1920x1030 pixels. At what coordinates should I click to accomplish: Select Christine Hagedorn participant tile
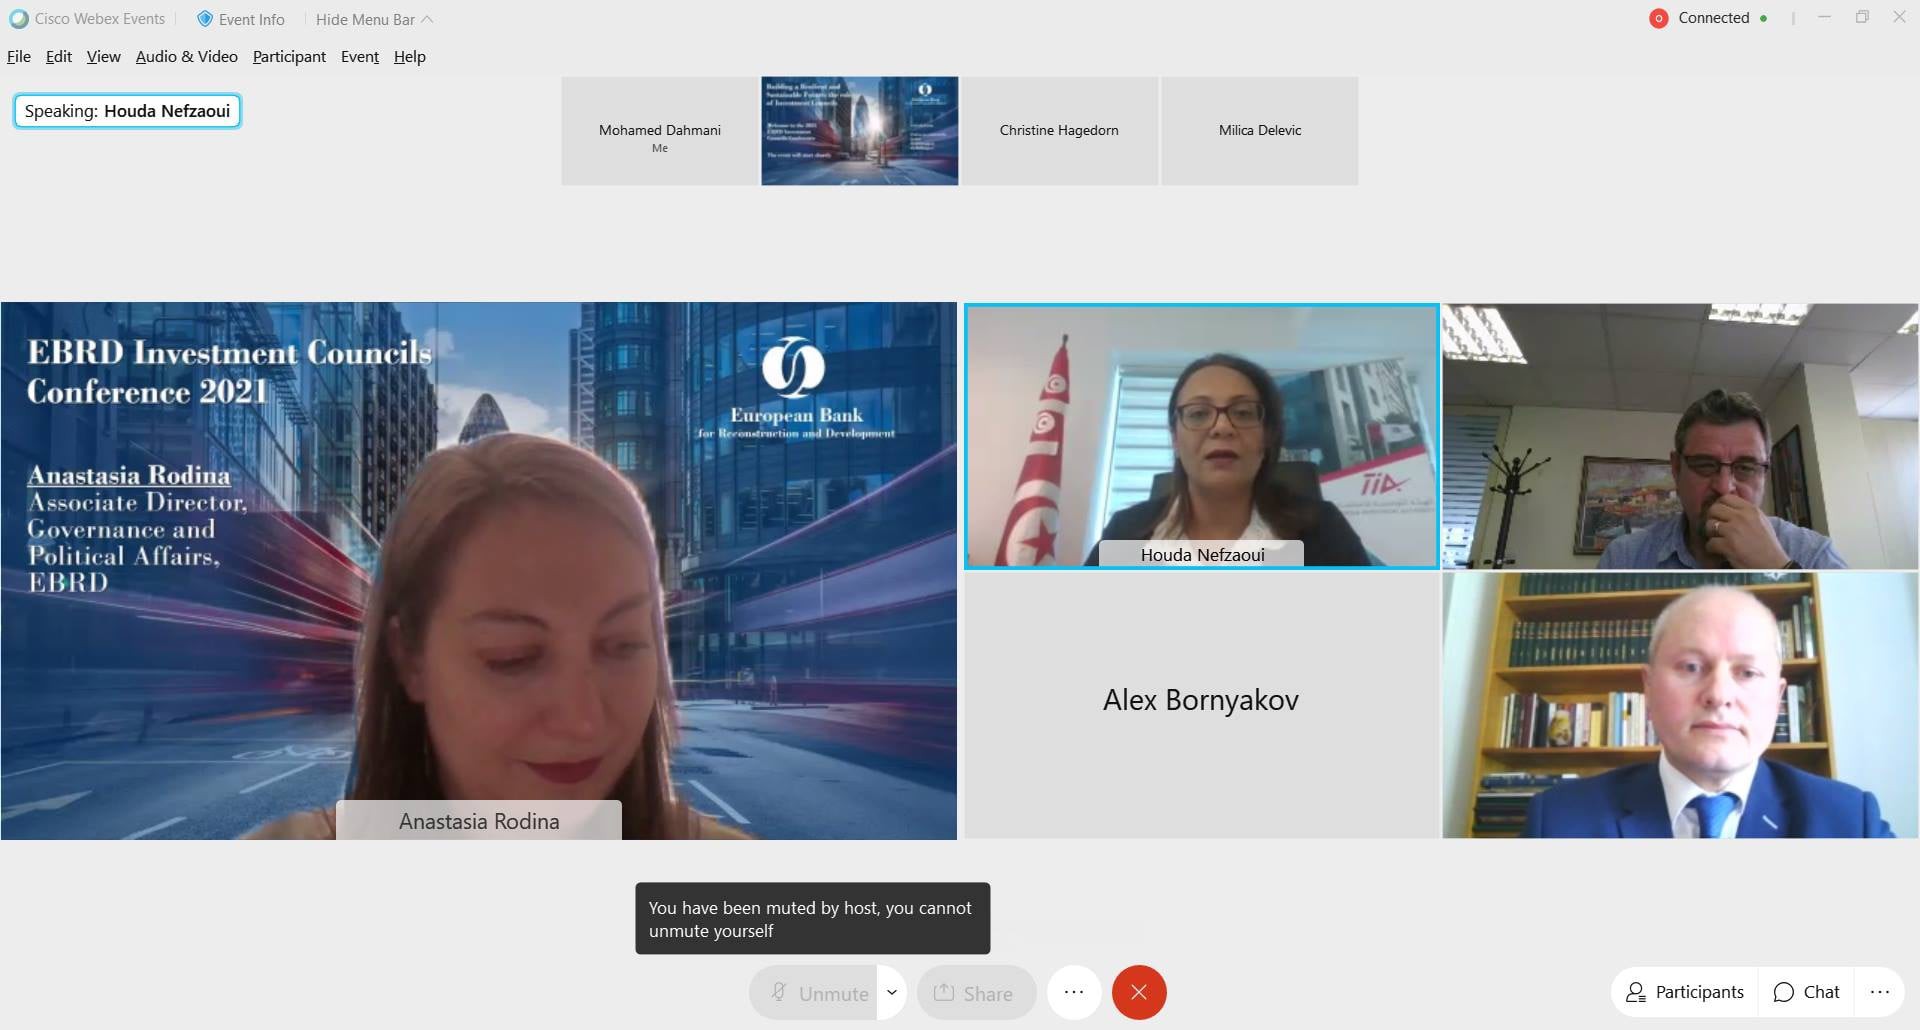1059,131
